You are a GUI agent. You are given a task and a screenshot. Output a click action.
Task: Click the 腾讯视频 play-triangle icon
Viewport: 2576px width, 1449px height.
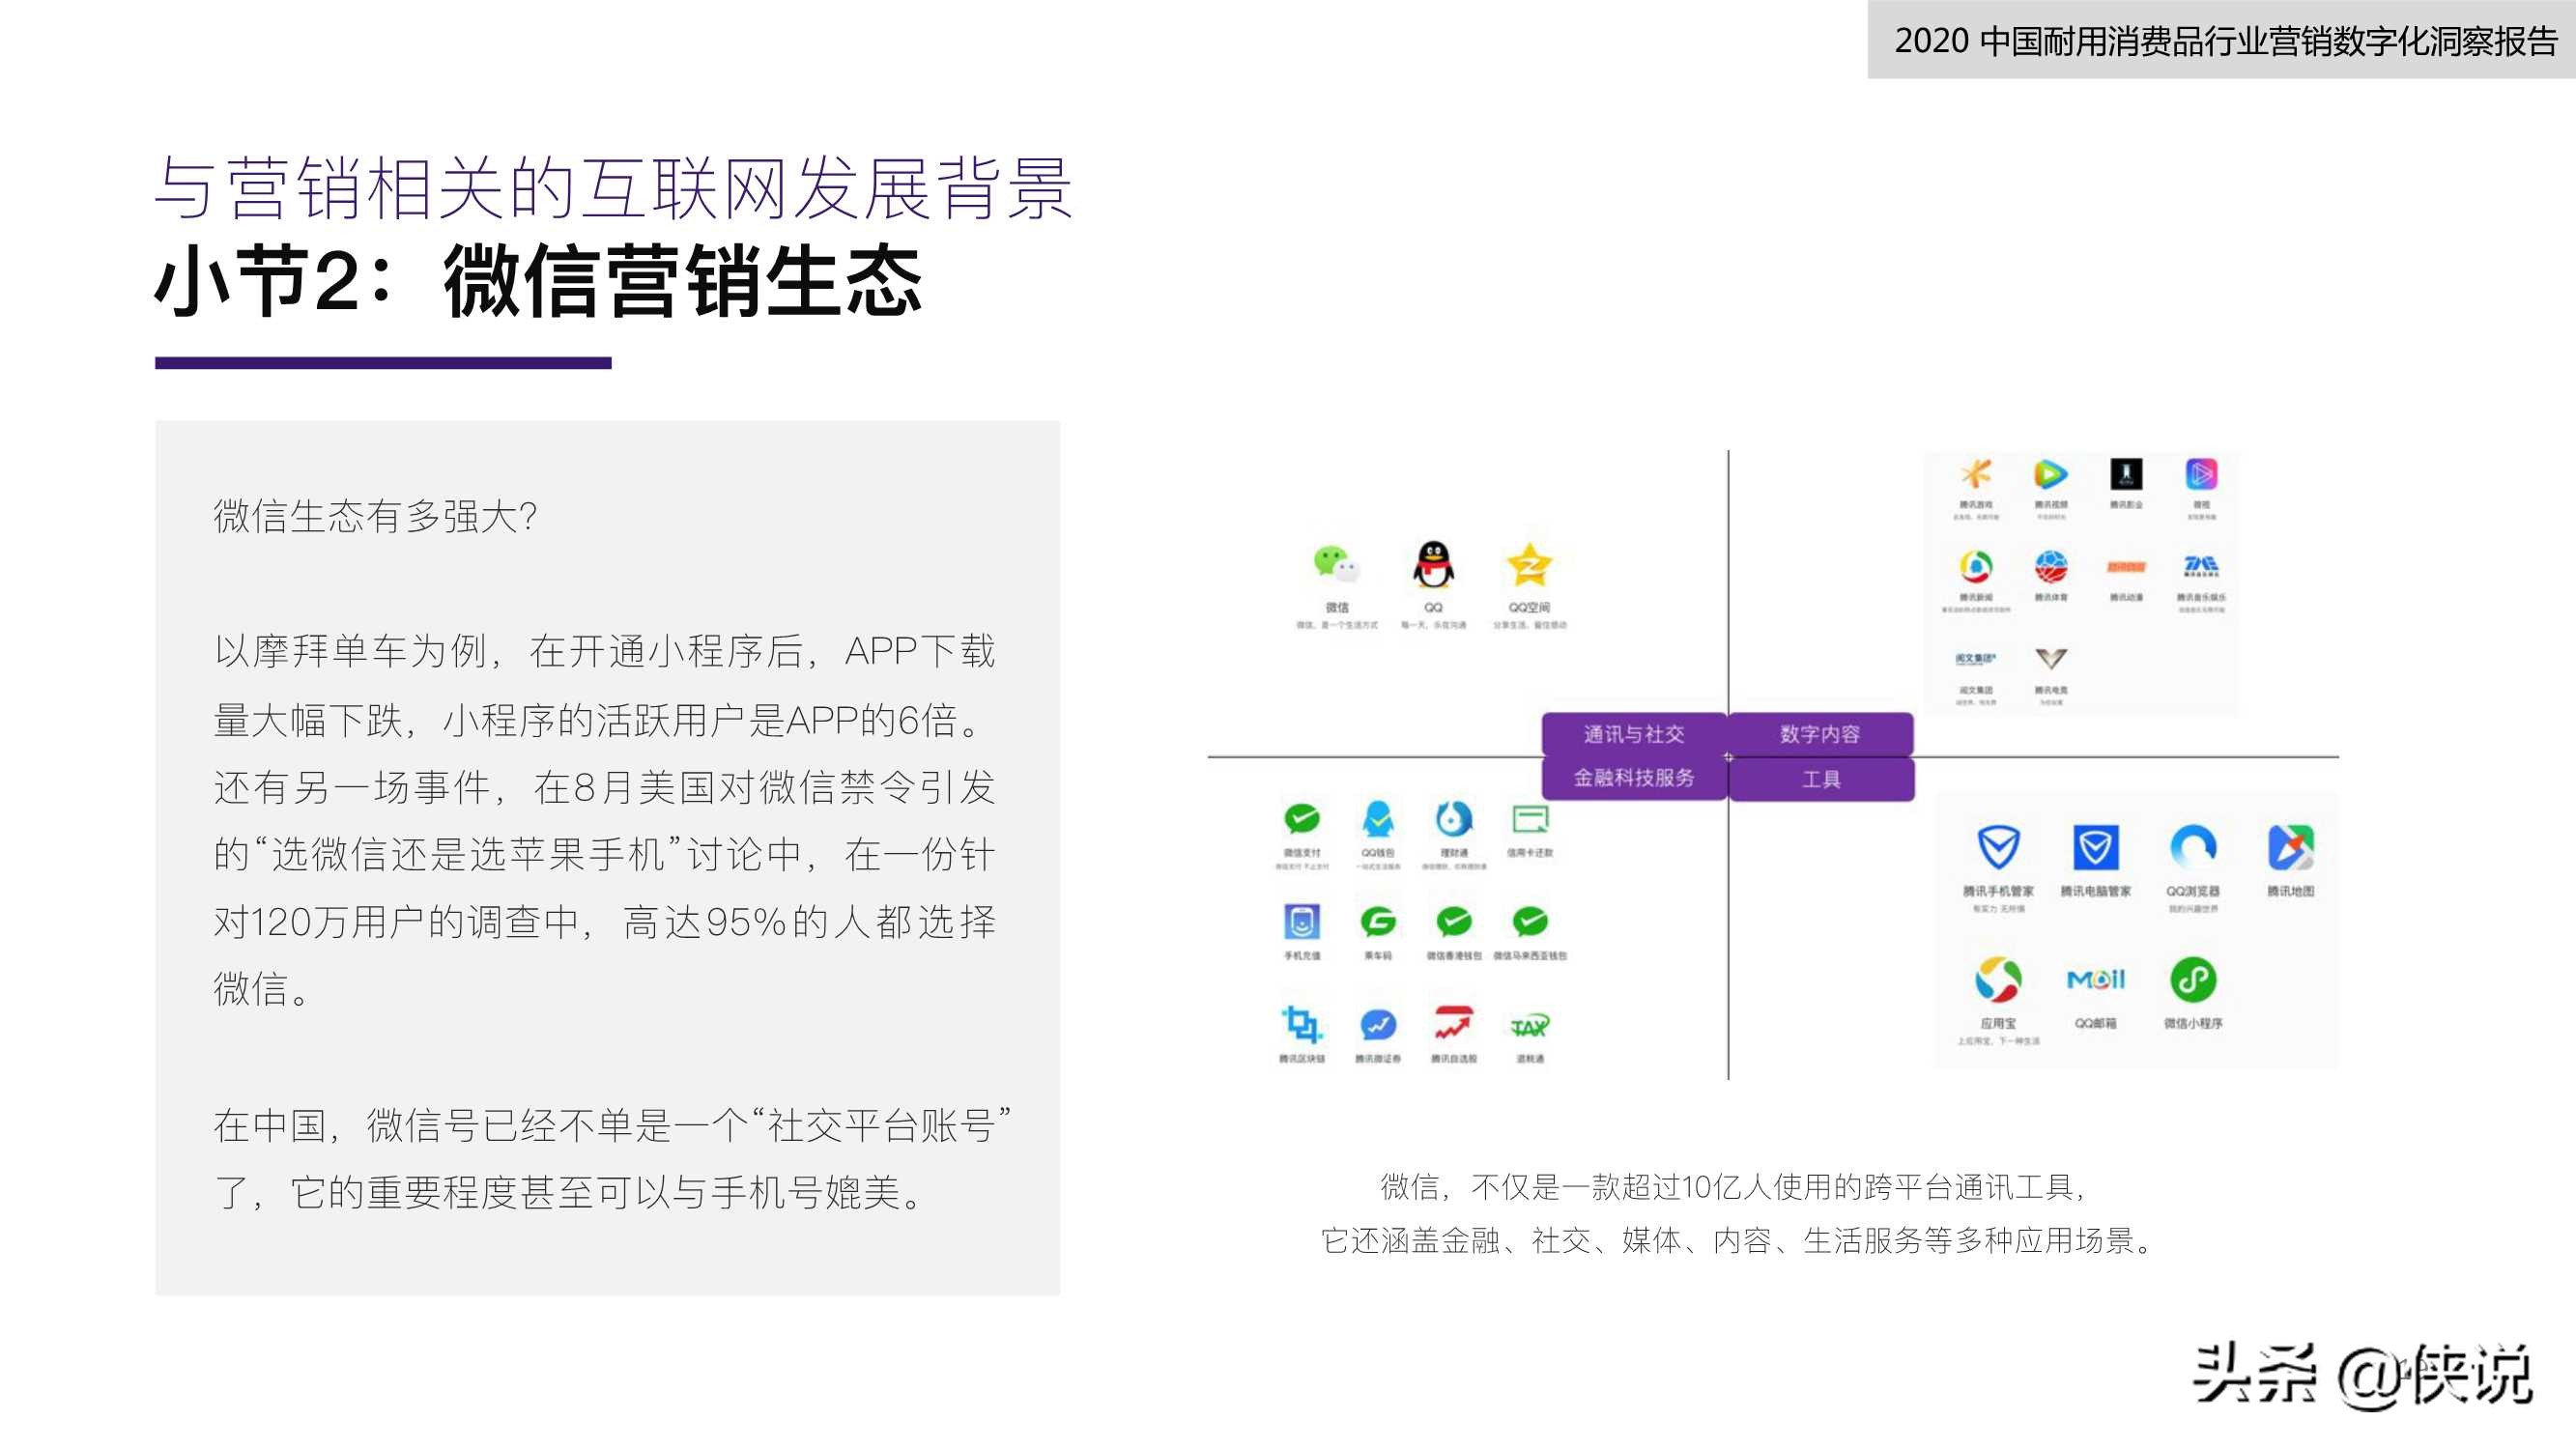coord(2051,473)
